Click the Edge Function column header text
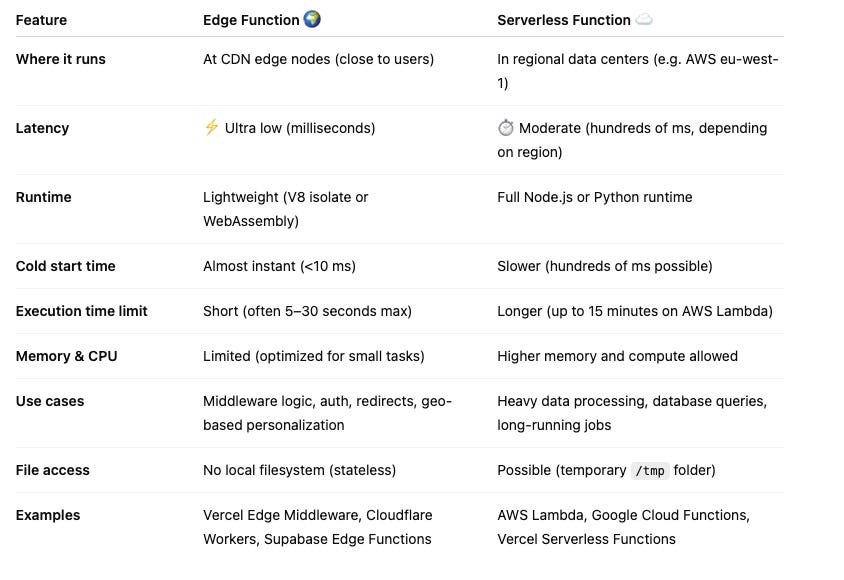The width and height of the screenshot is (844, 580). pyautogui.click(x=251, y=20)
